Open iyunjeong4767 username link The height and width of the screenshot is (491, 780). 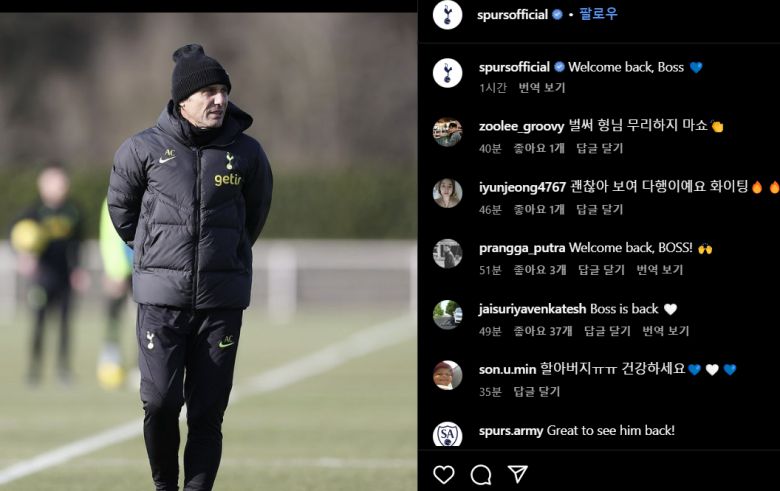coord(522,187)
